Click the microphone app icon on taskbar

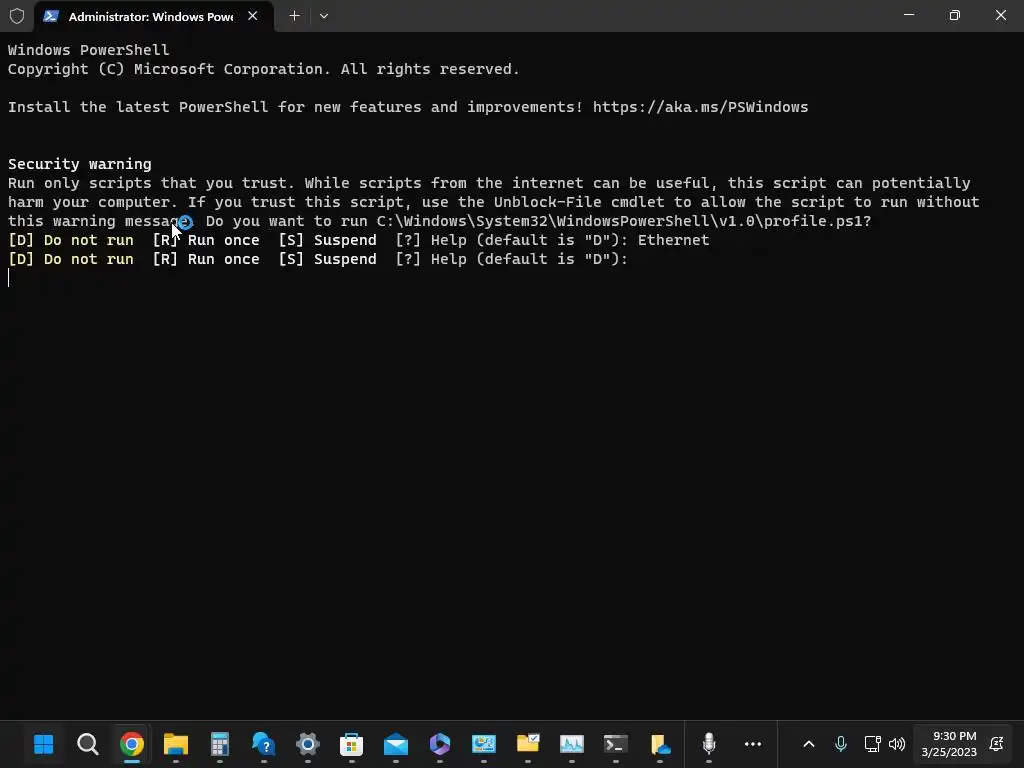(709, 744)
